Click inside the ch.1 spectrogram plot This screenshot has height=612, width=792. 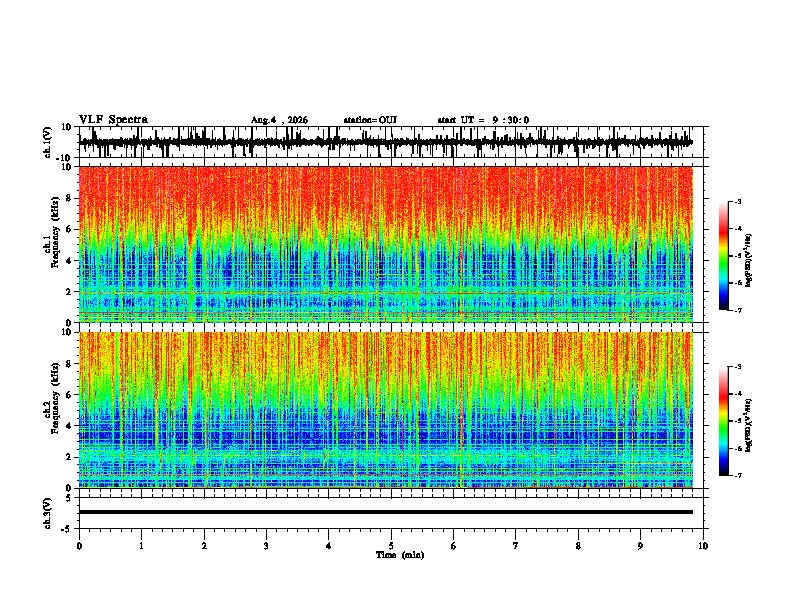(386, 244)
